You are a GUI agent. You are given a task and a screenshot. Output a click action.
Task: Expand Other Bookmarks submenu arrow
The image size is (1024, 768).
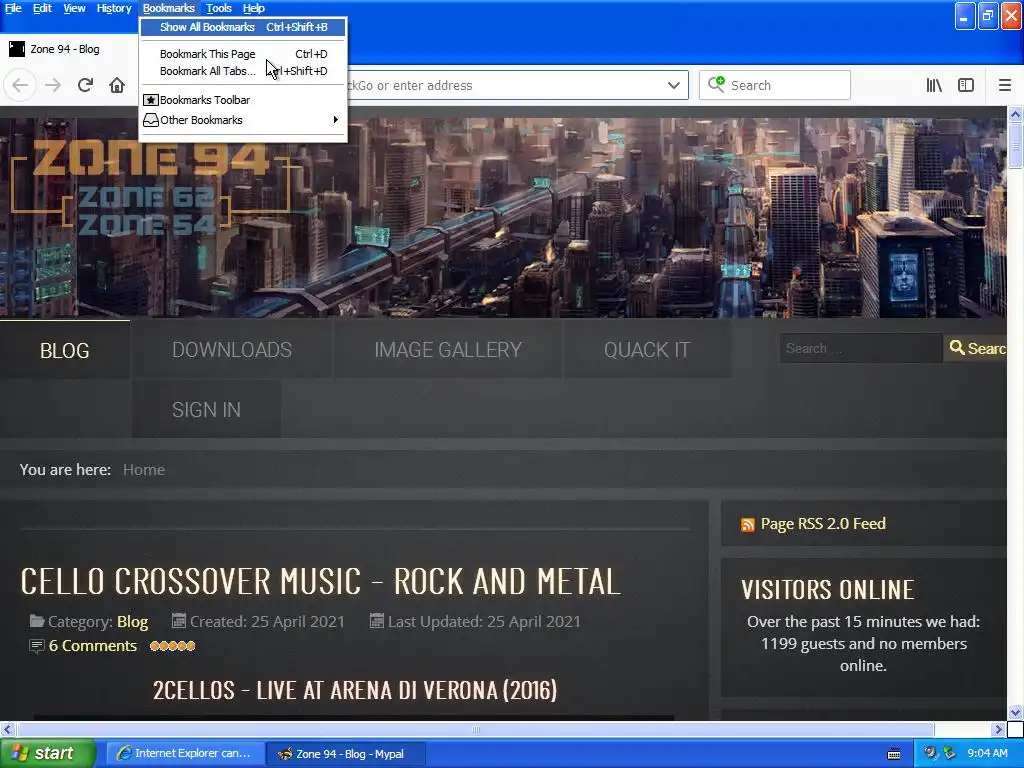coord(336,120)
